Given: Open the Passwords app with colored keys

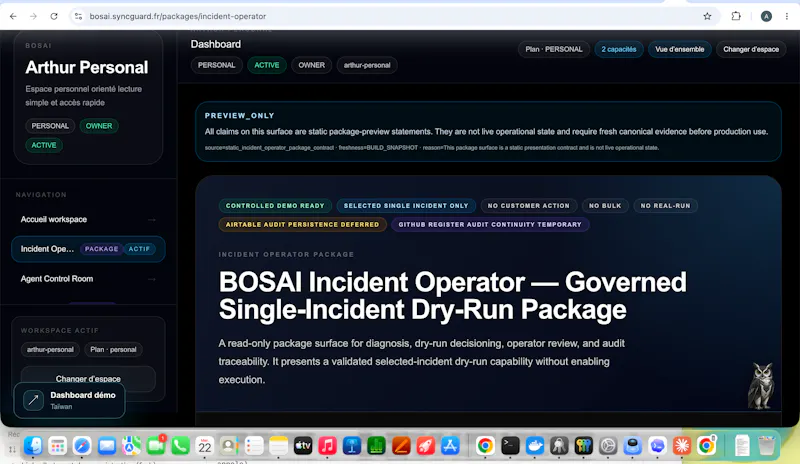Looking at the screenshot, I should [x=583, y=446].
